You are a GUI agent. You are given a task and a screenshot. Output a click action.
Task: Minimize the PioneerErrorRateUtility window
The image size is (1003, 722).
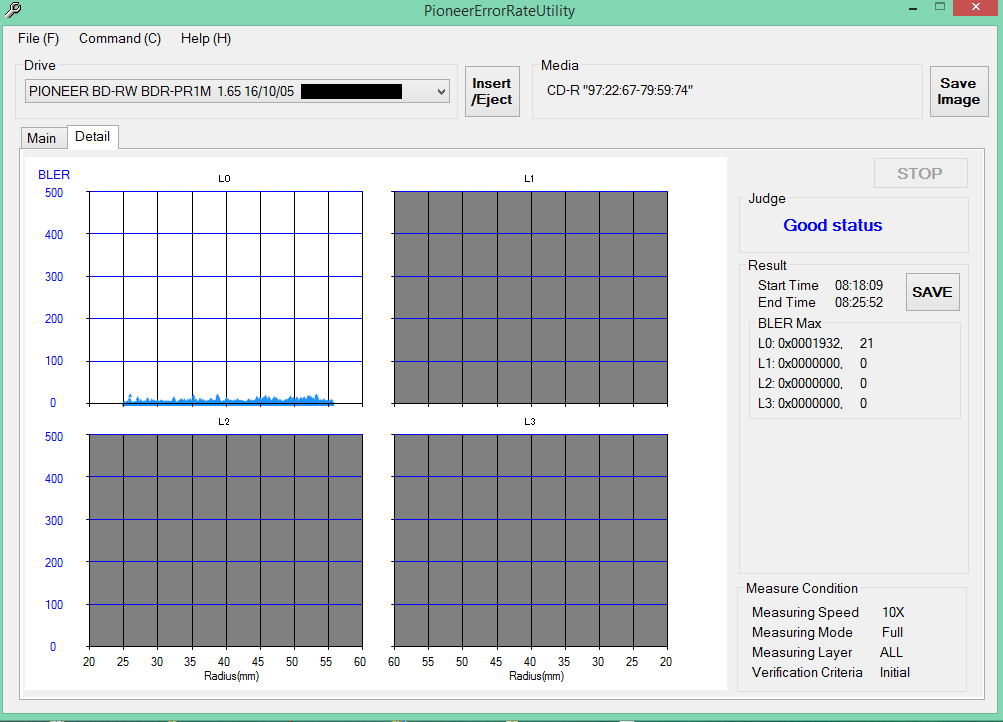pyautogui.click(x=913, y=8)
